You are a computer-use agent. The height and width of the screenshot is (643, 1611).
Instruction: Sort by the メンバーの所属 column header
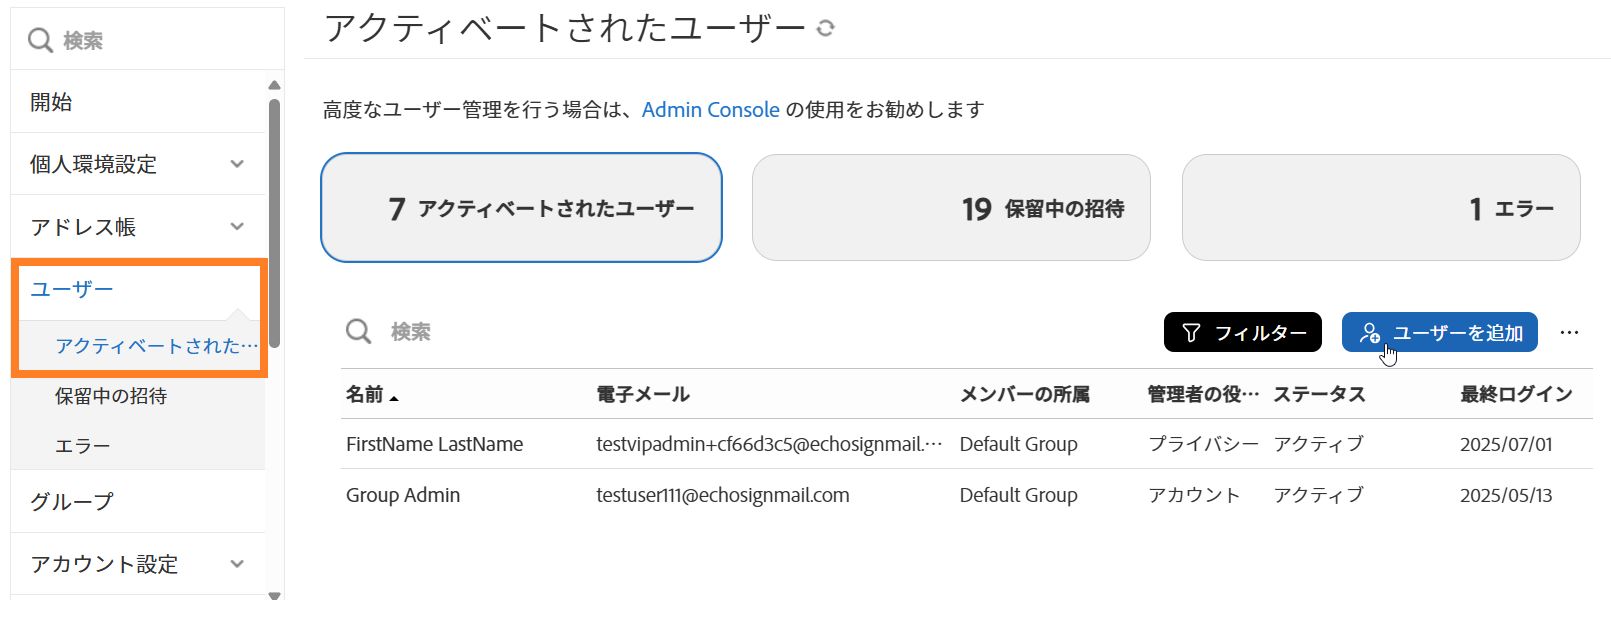(x=1025, y=394)
